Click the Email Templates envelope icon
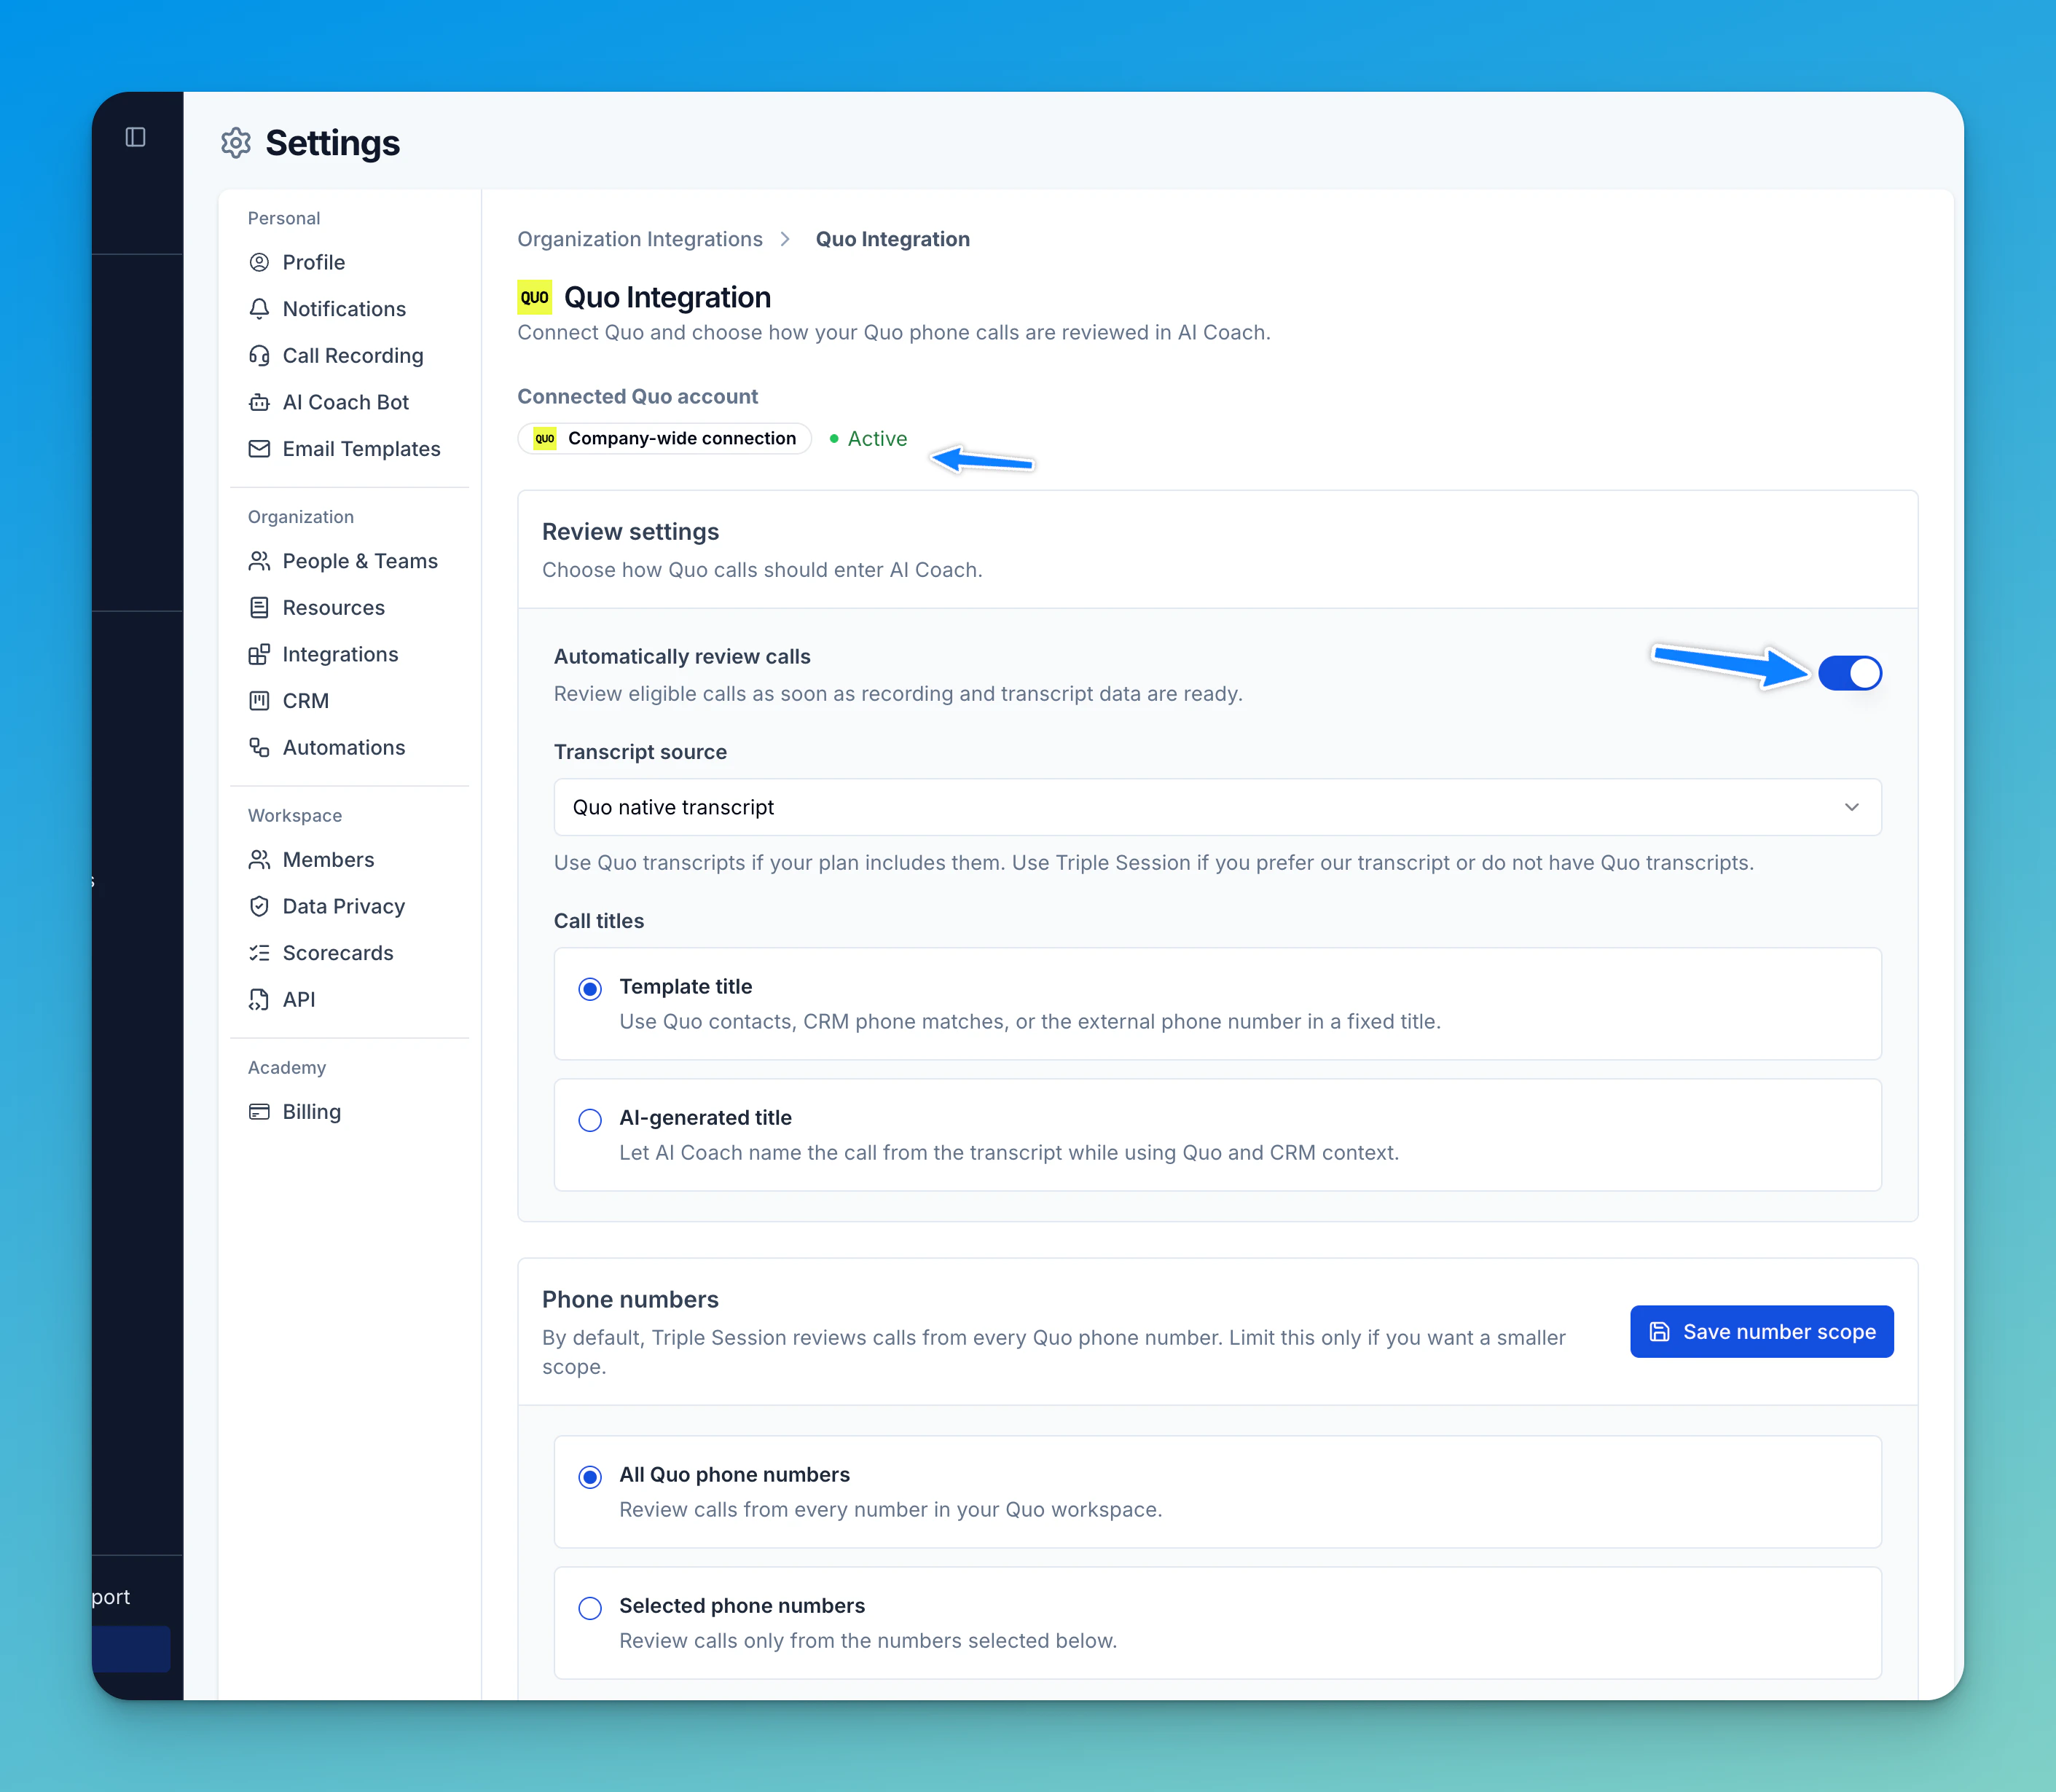The image size is (2056, 1792). click(x=259, y=449)
